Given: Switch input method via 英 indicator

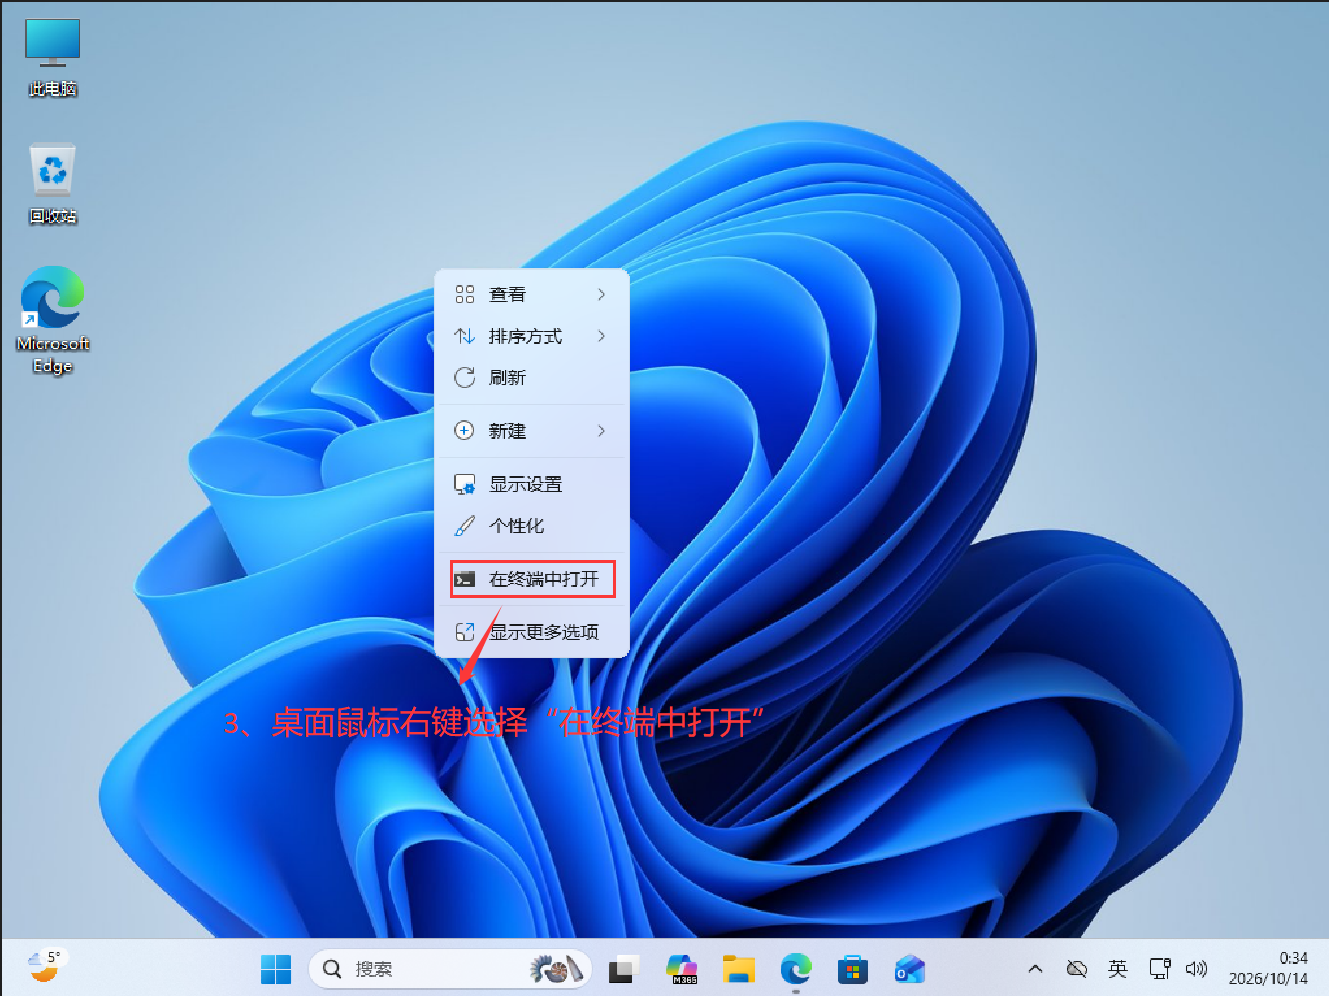Looking at the screenshot, I should (1118, 968).
